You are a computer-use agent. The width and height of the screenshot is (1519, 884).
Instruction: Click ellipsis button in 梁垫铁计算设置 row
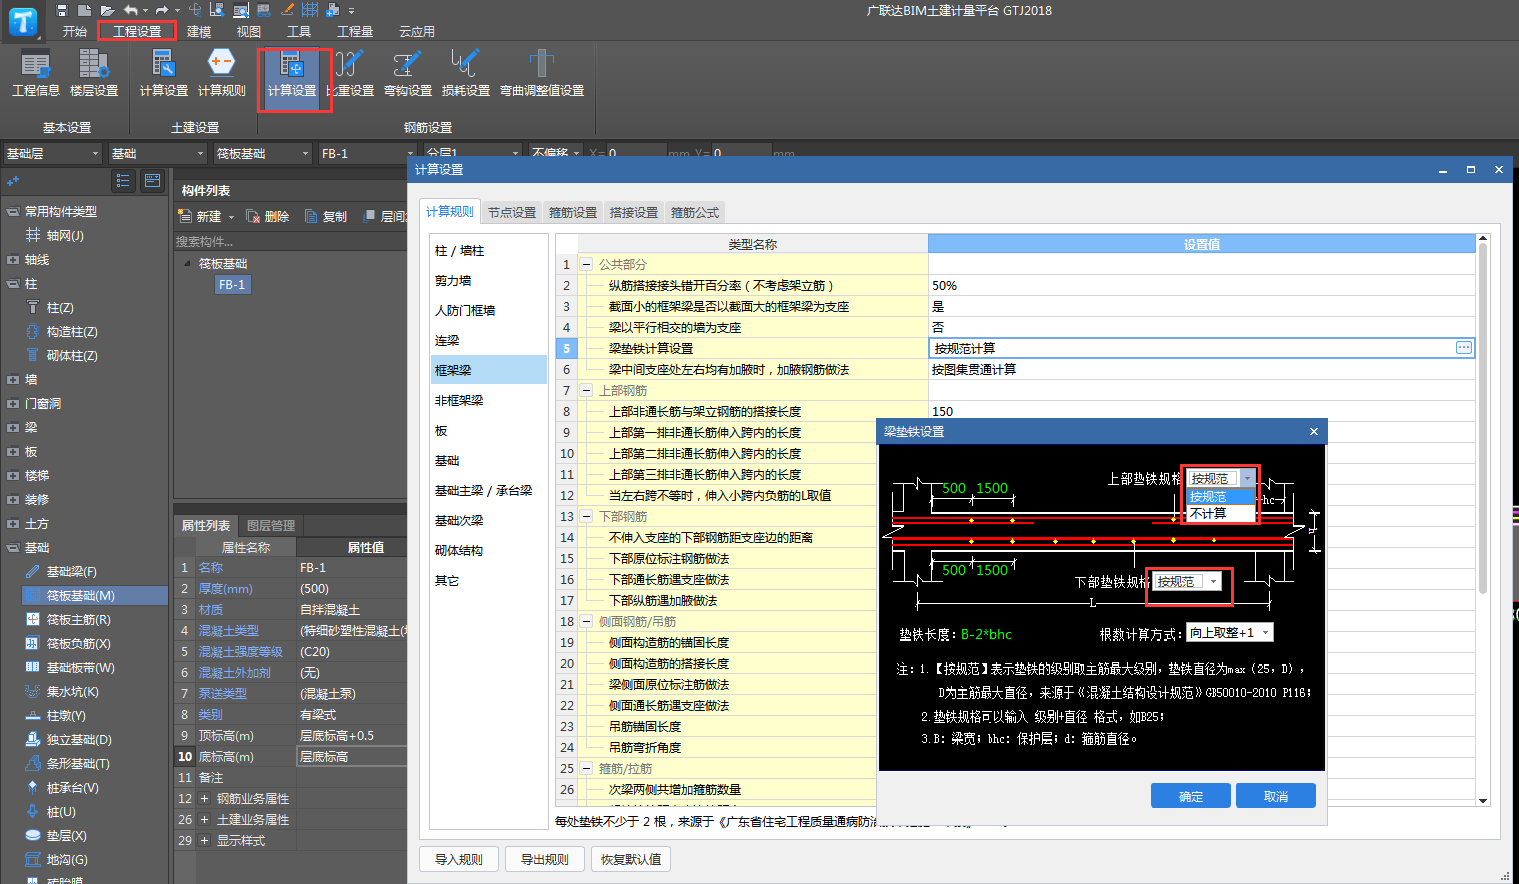pos(1464,348)
